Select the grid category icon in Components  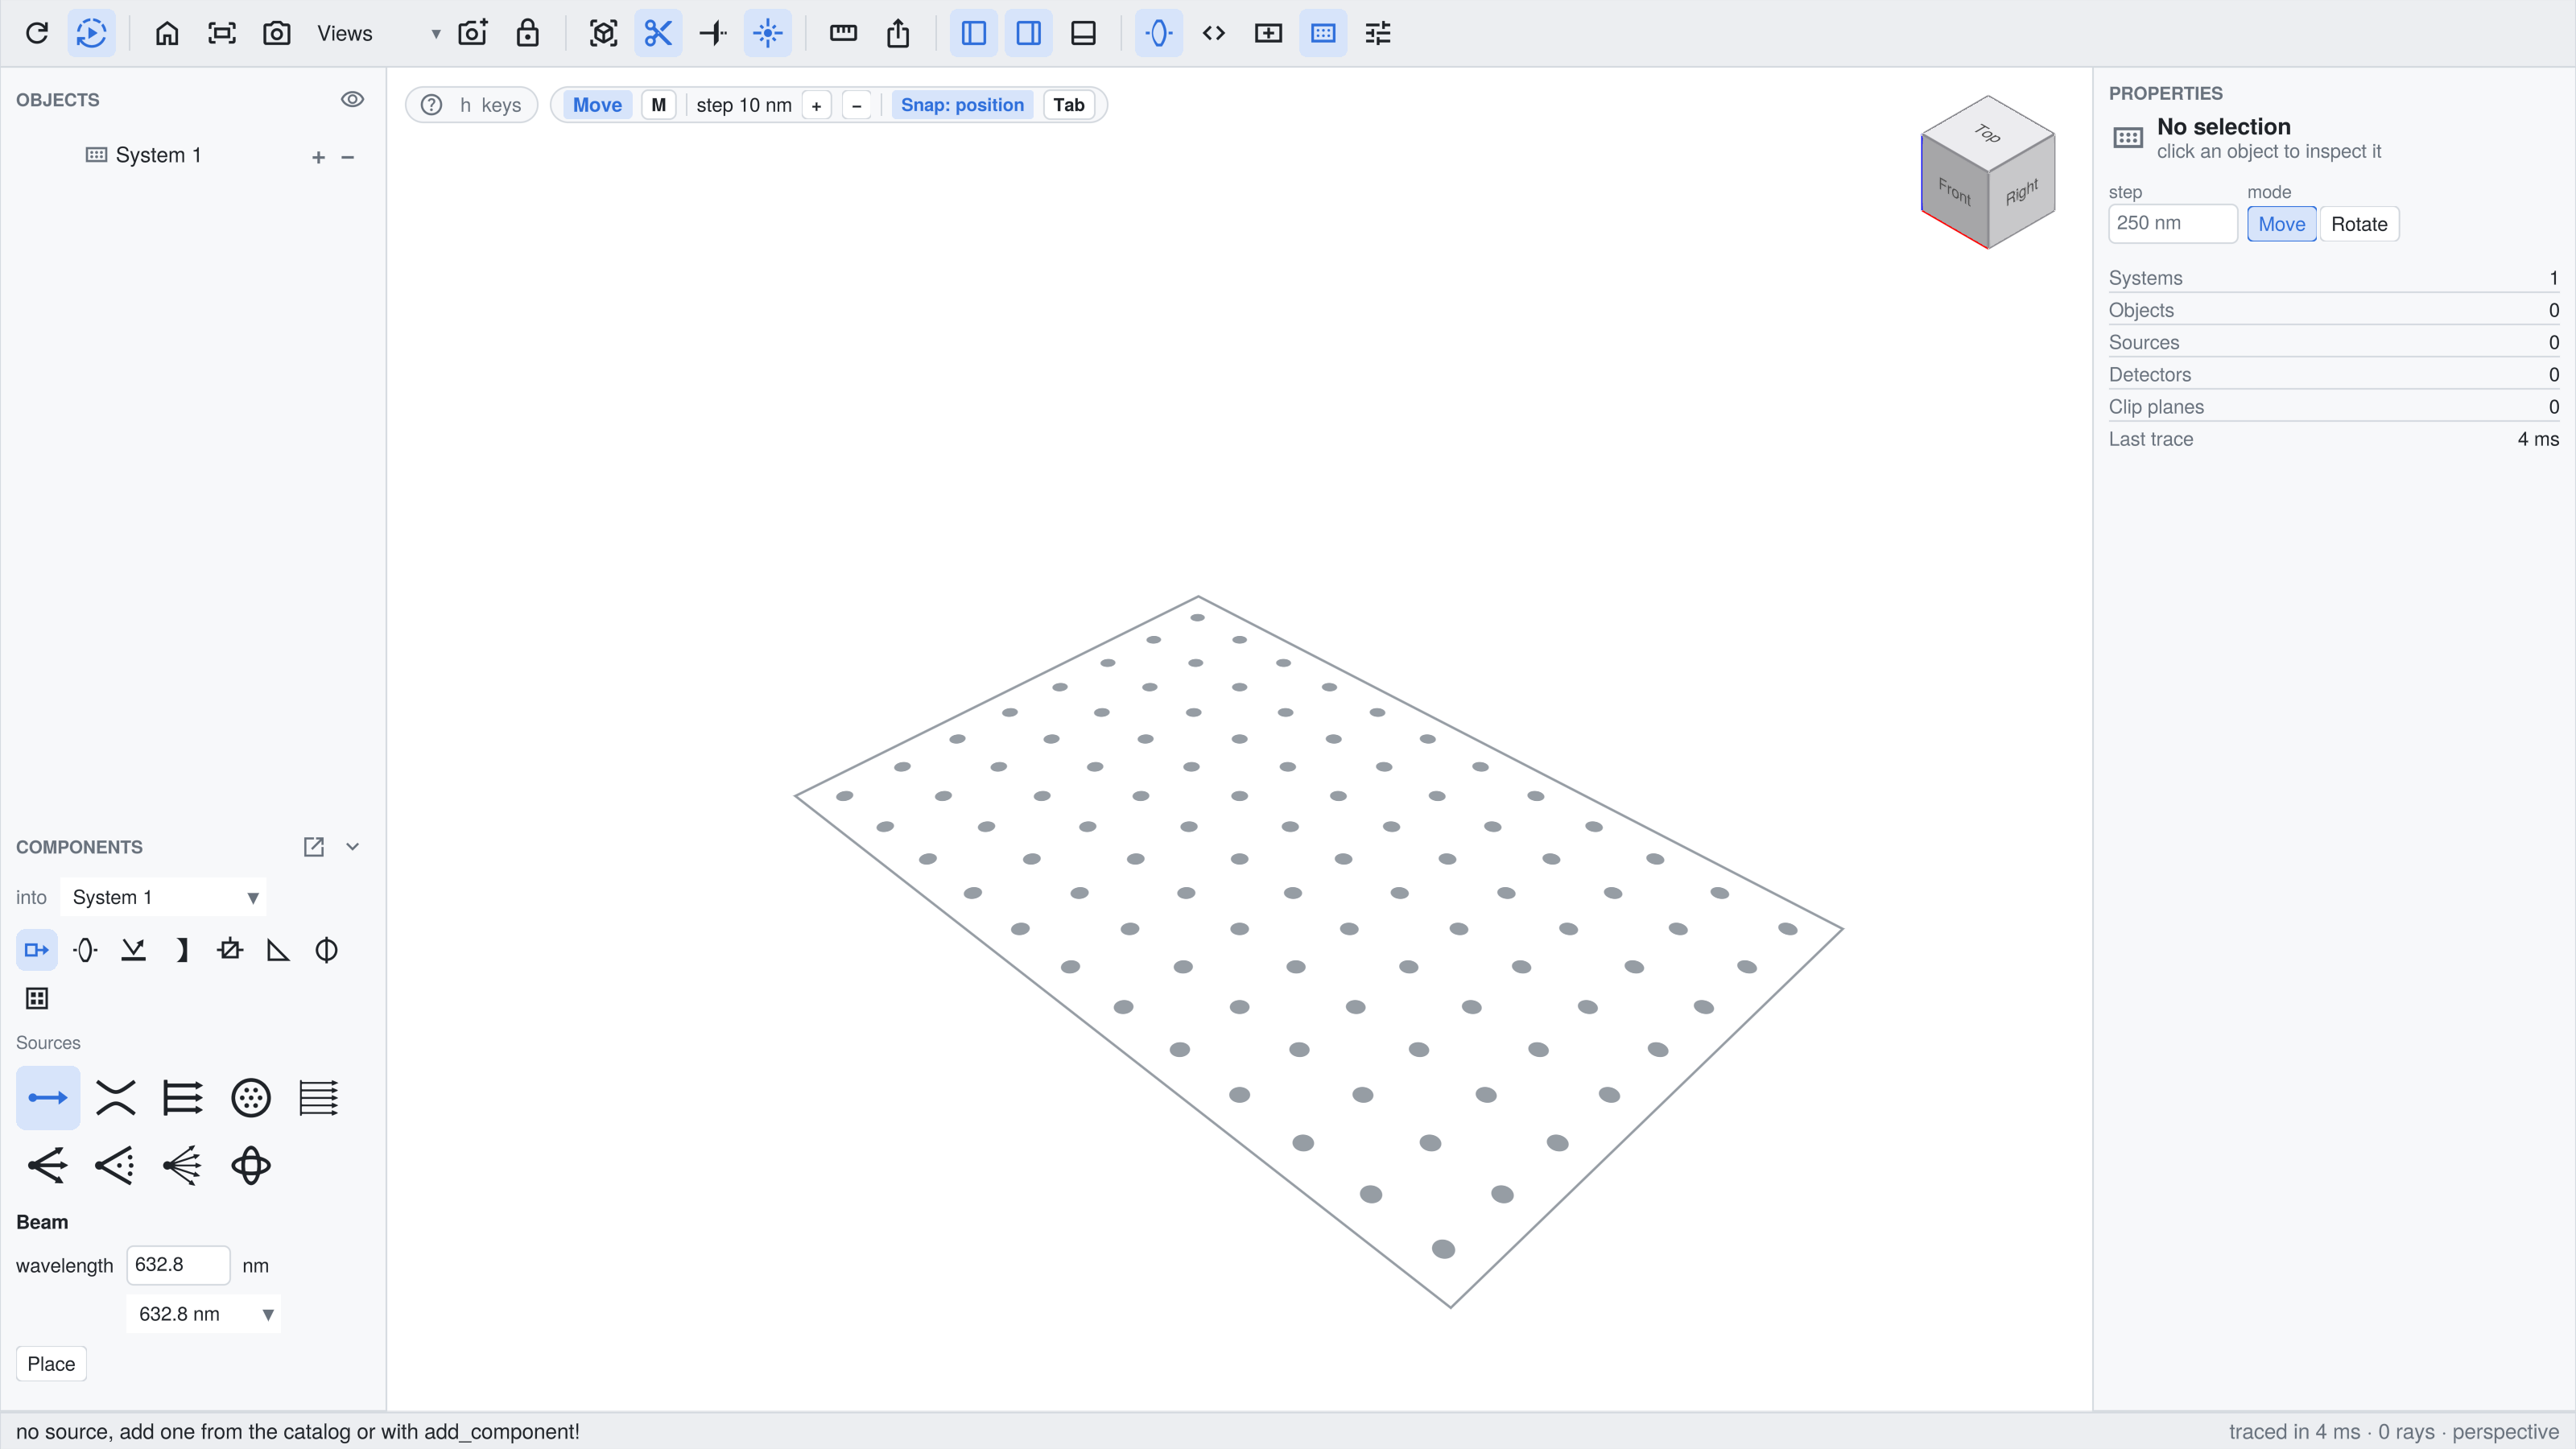(x=37, y=998)
